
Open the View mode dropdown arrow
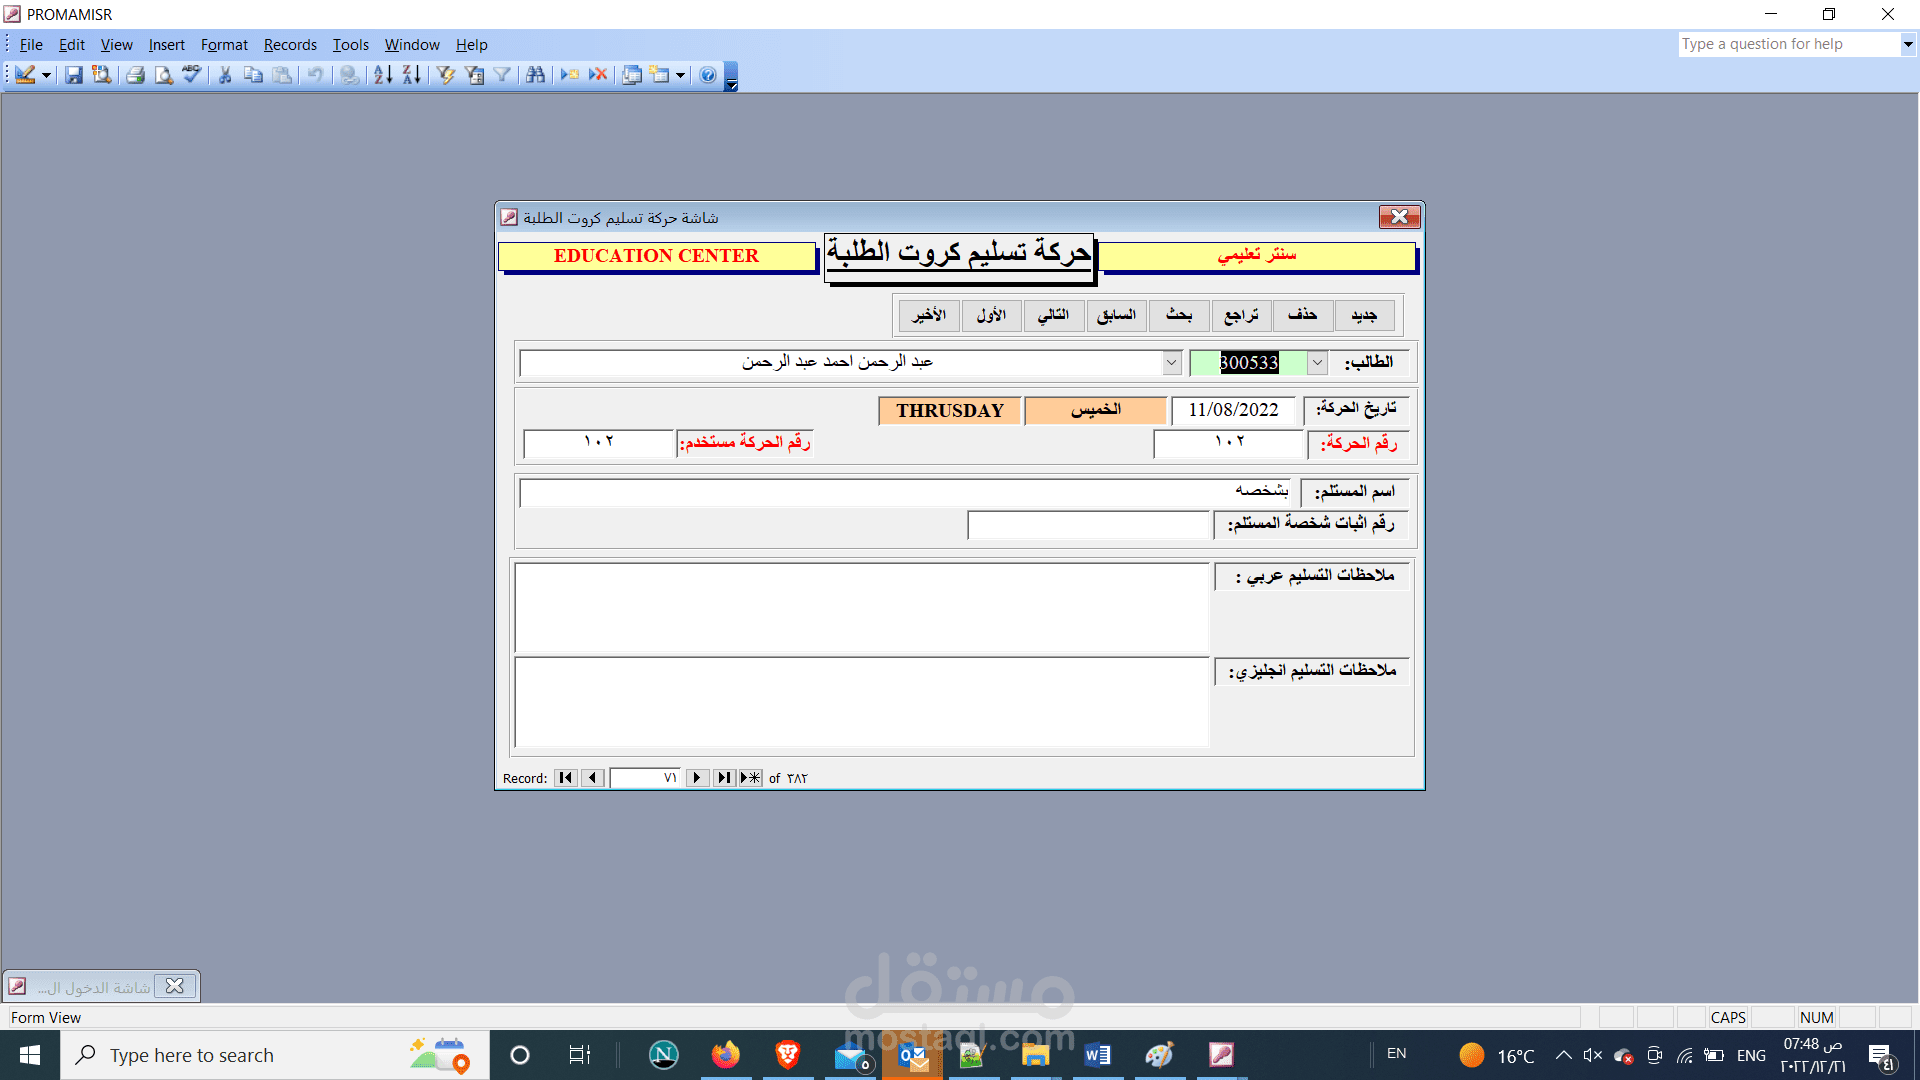(x=46, y=75)
